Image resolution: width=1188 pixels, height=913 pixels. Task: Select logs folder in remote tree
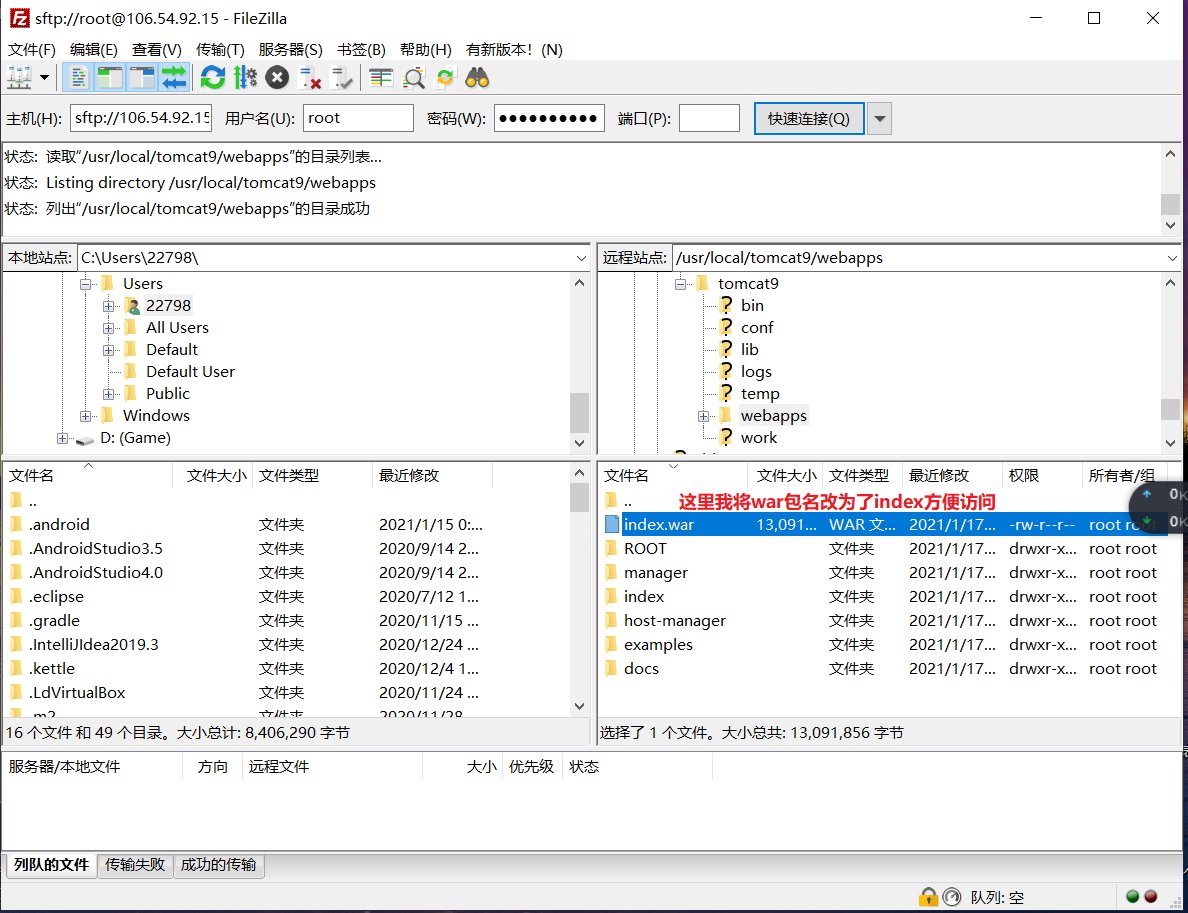pos(756,372)
